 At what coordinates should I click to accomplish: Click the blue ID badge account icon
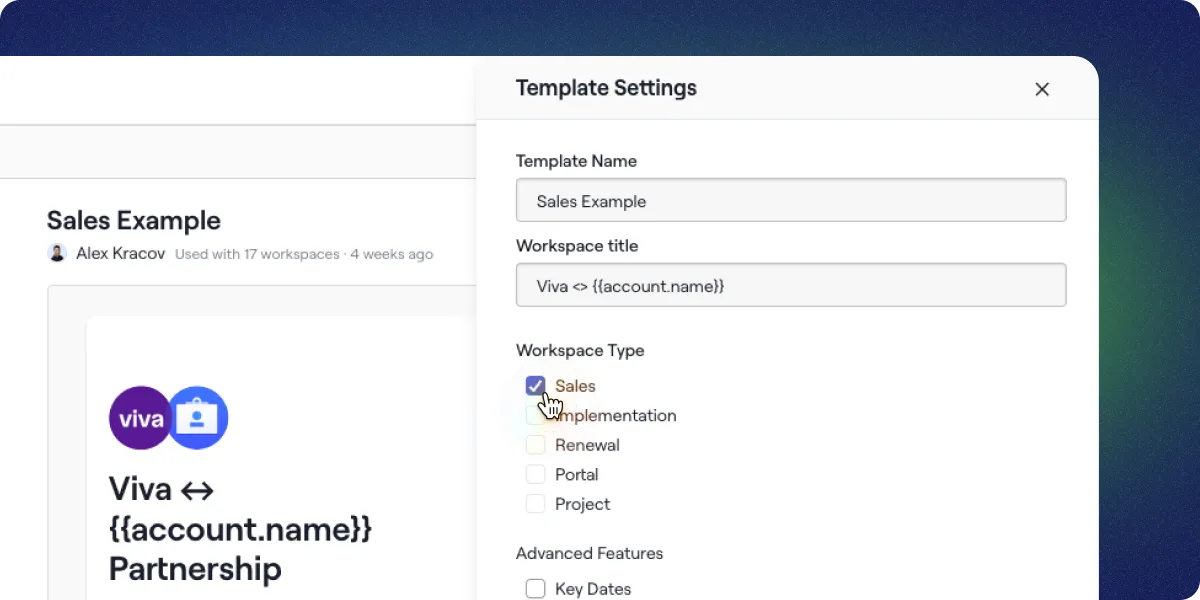(197, 418)
